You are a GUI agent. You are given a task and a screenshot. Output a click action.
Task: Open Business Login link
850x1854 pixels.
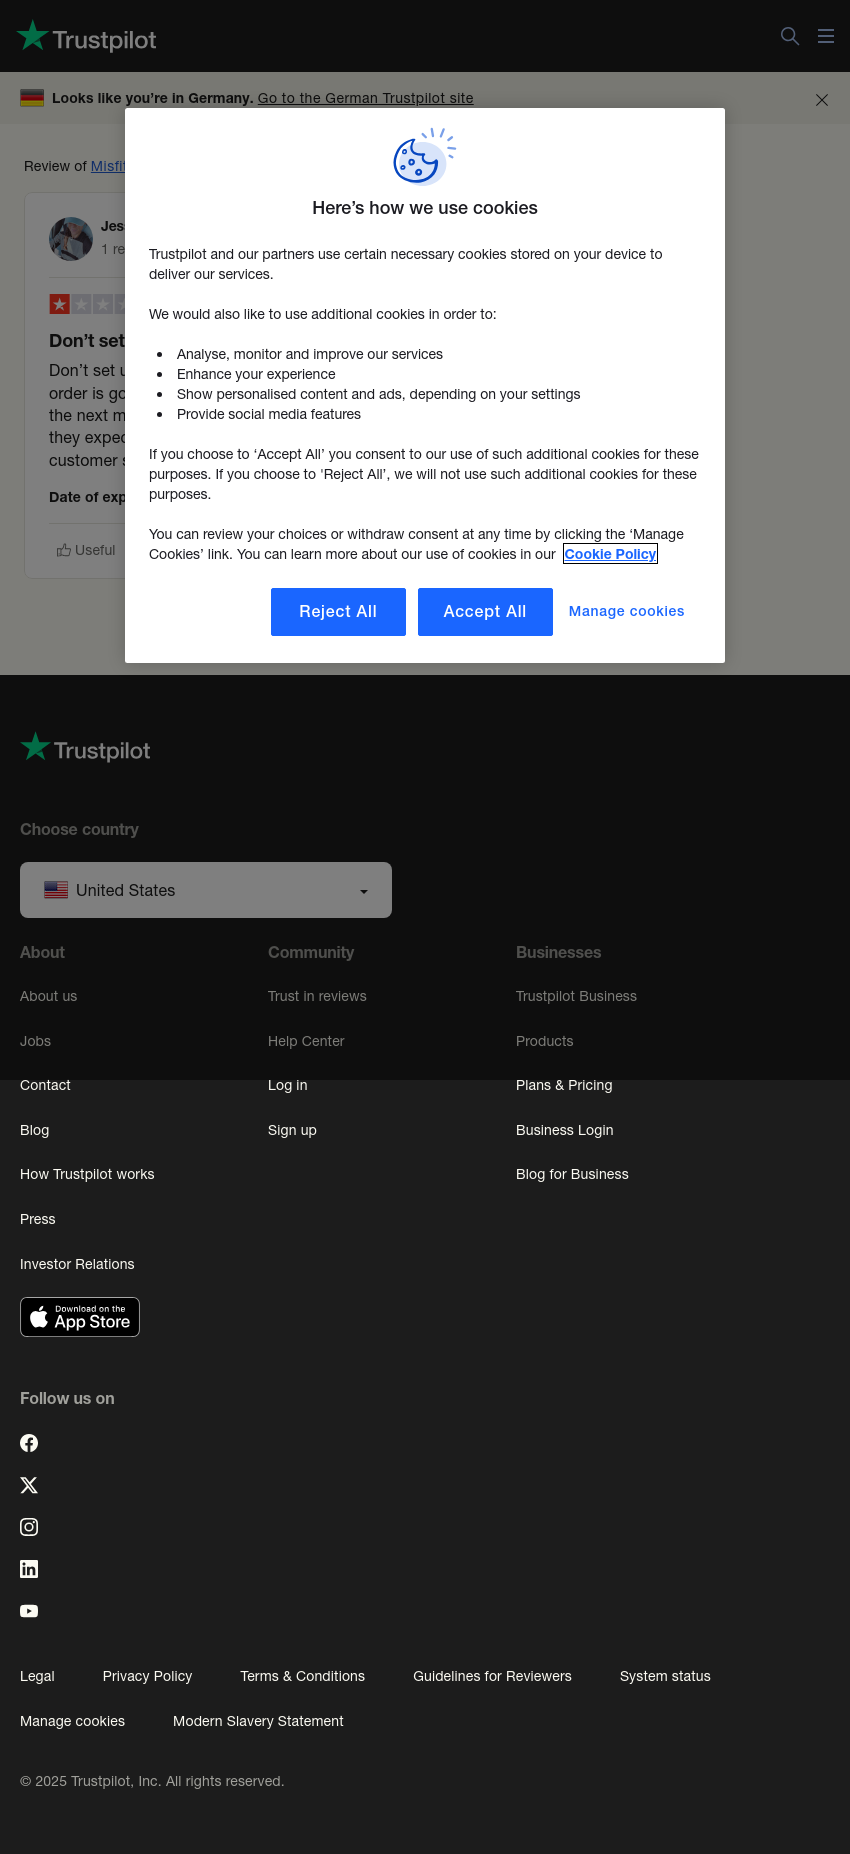click(x=565, y=1130)
